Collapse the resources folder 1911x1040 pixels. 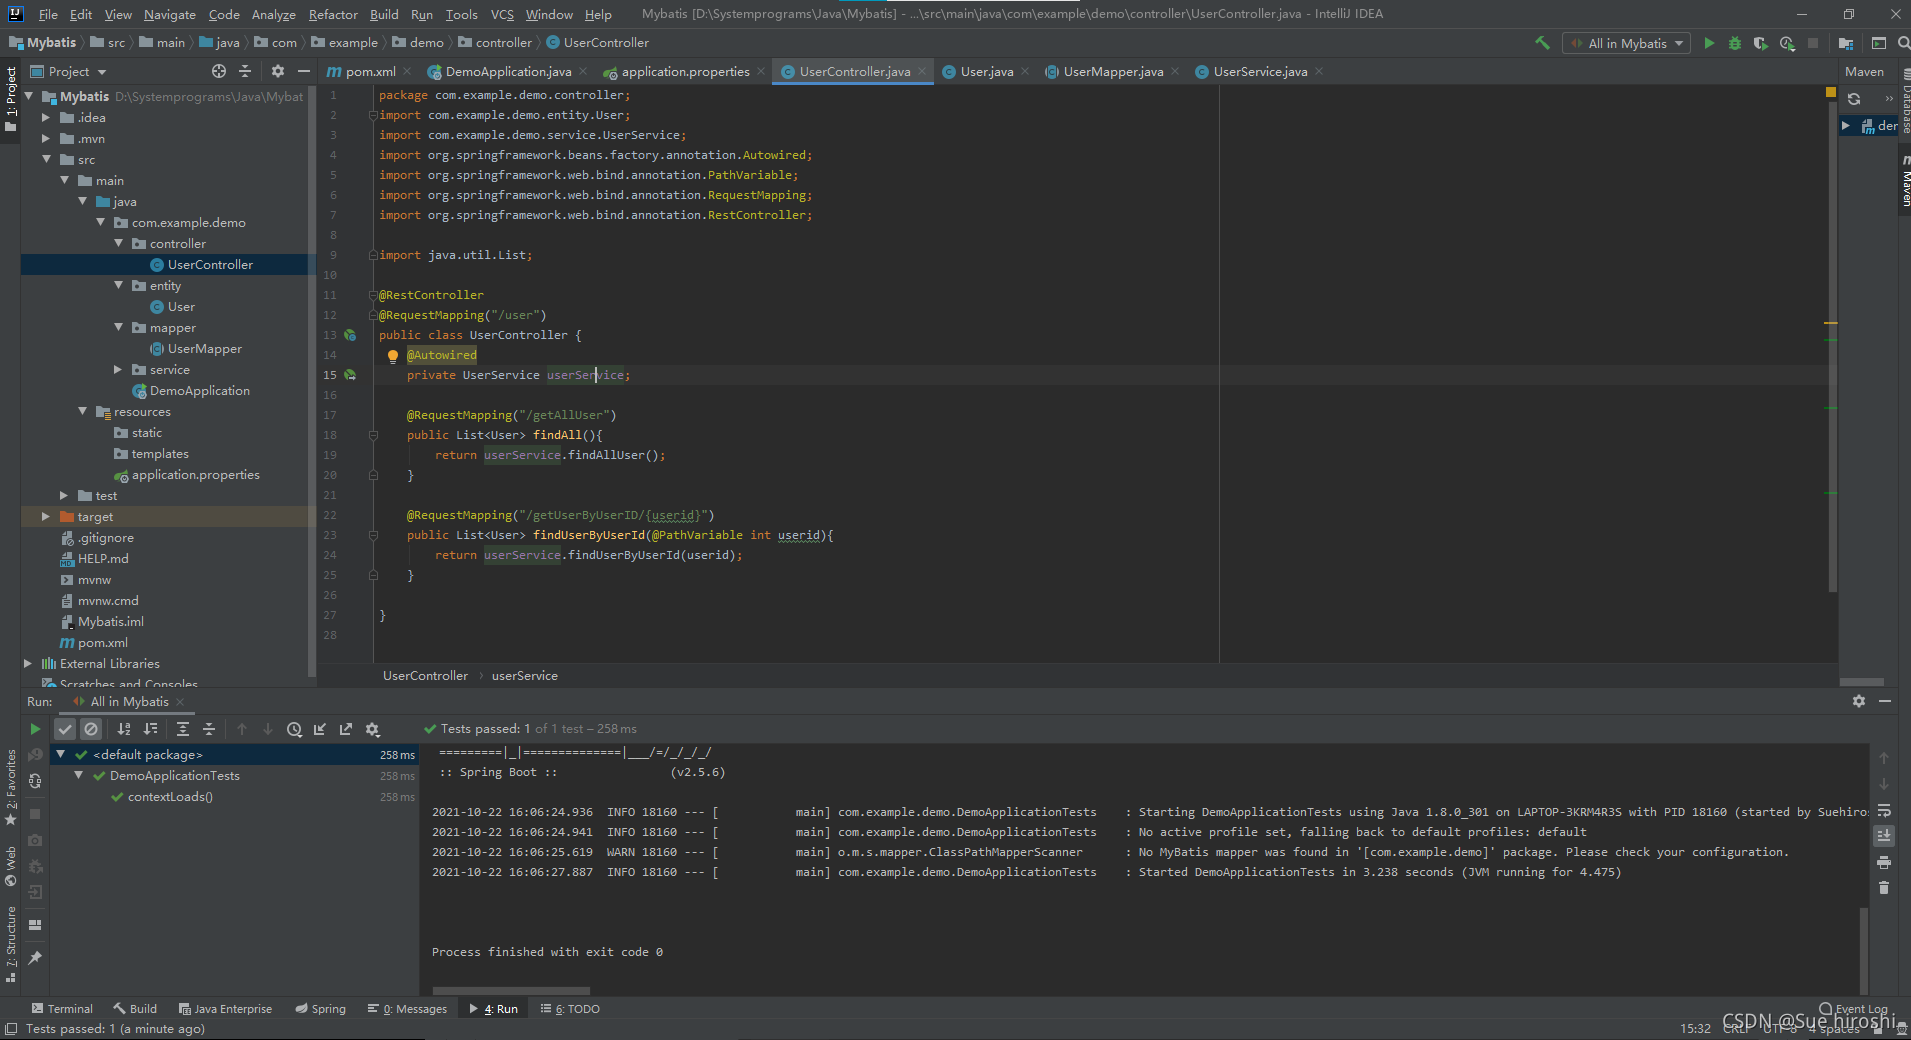coord(82,411)
